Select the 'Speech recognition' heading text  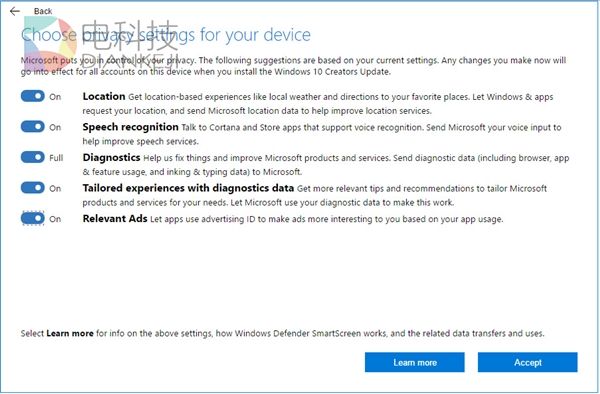(x=130, y=127)
